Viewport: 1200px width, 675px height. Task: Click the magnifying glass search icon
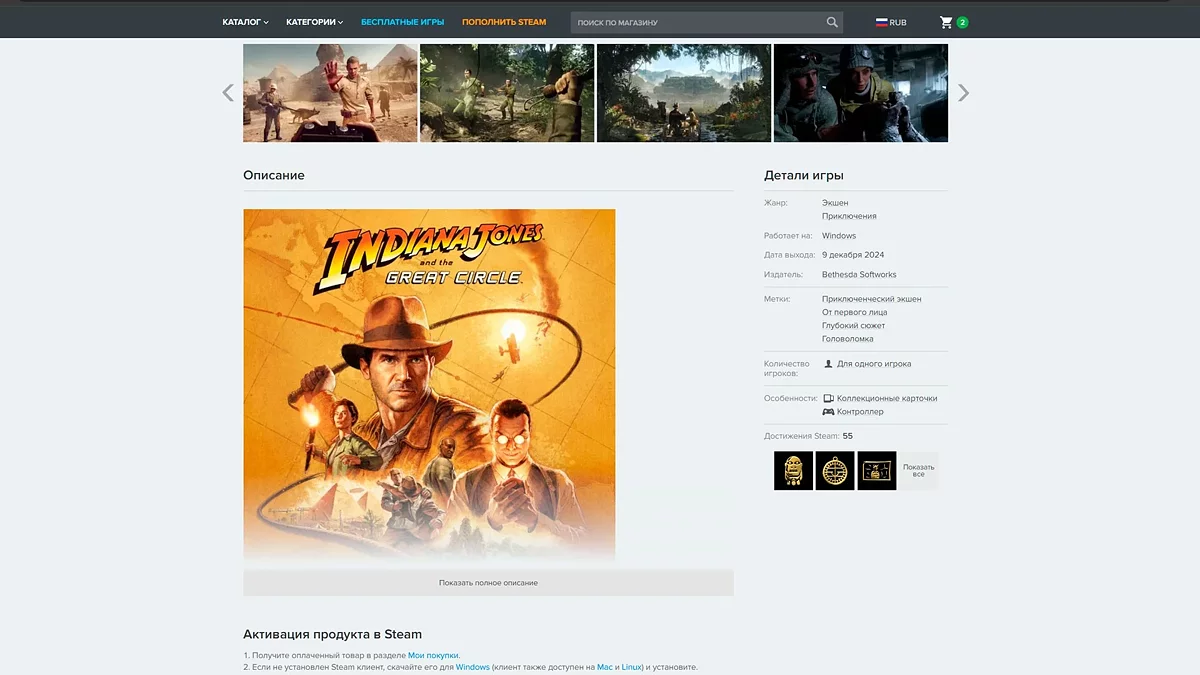[832, 22]
